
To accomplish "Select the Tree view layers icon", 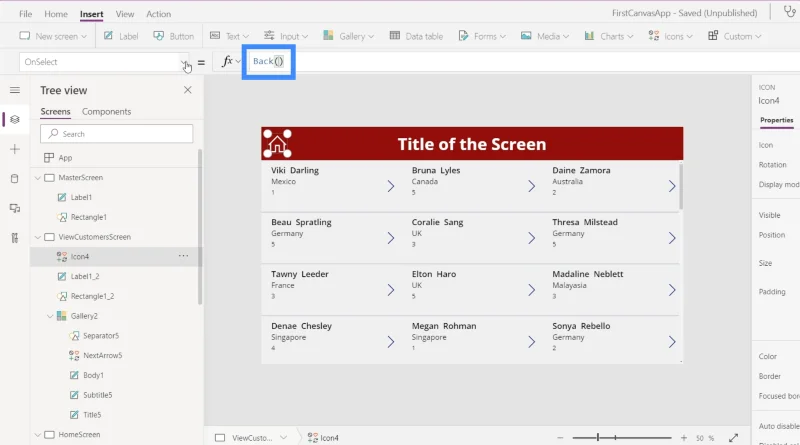I will 15,119.
